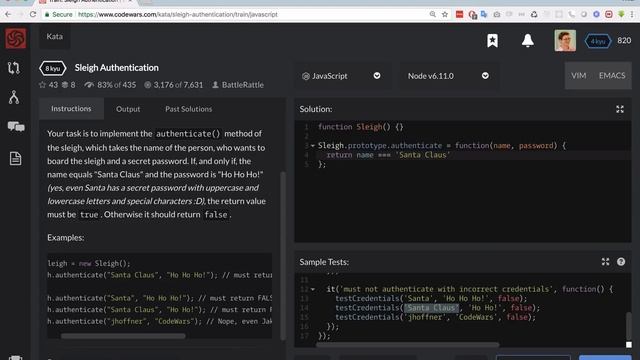
Task: Open the Training sidebar icon with looping arrows
Action: tap(14, 68)
